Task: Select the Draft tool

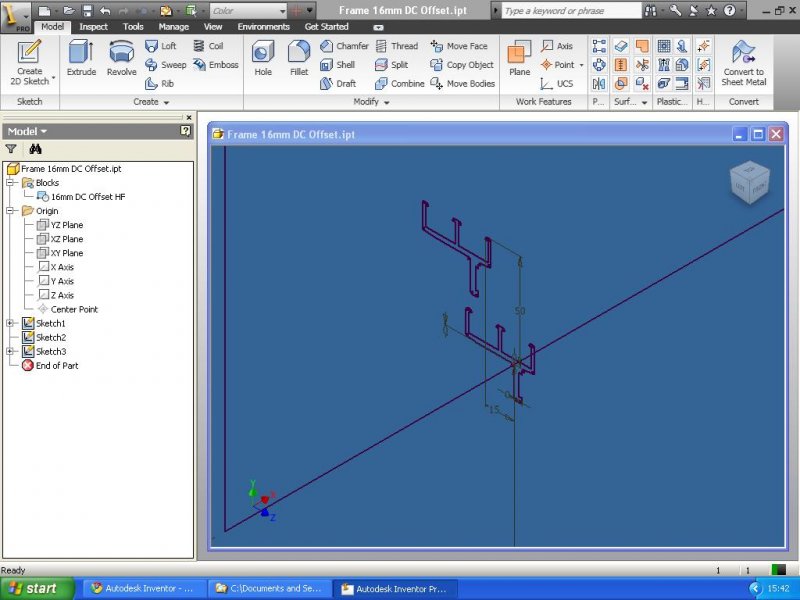Action: coord(338,84)
